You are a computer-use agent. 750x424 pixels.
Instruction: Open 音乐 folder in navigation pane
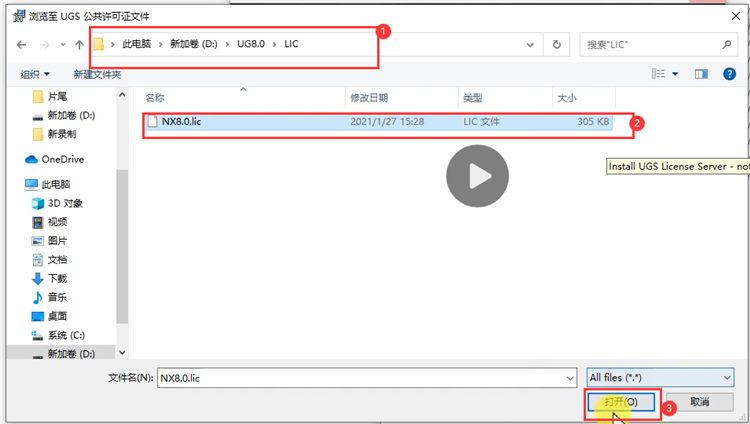point(57,297)
